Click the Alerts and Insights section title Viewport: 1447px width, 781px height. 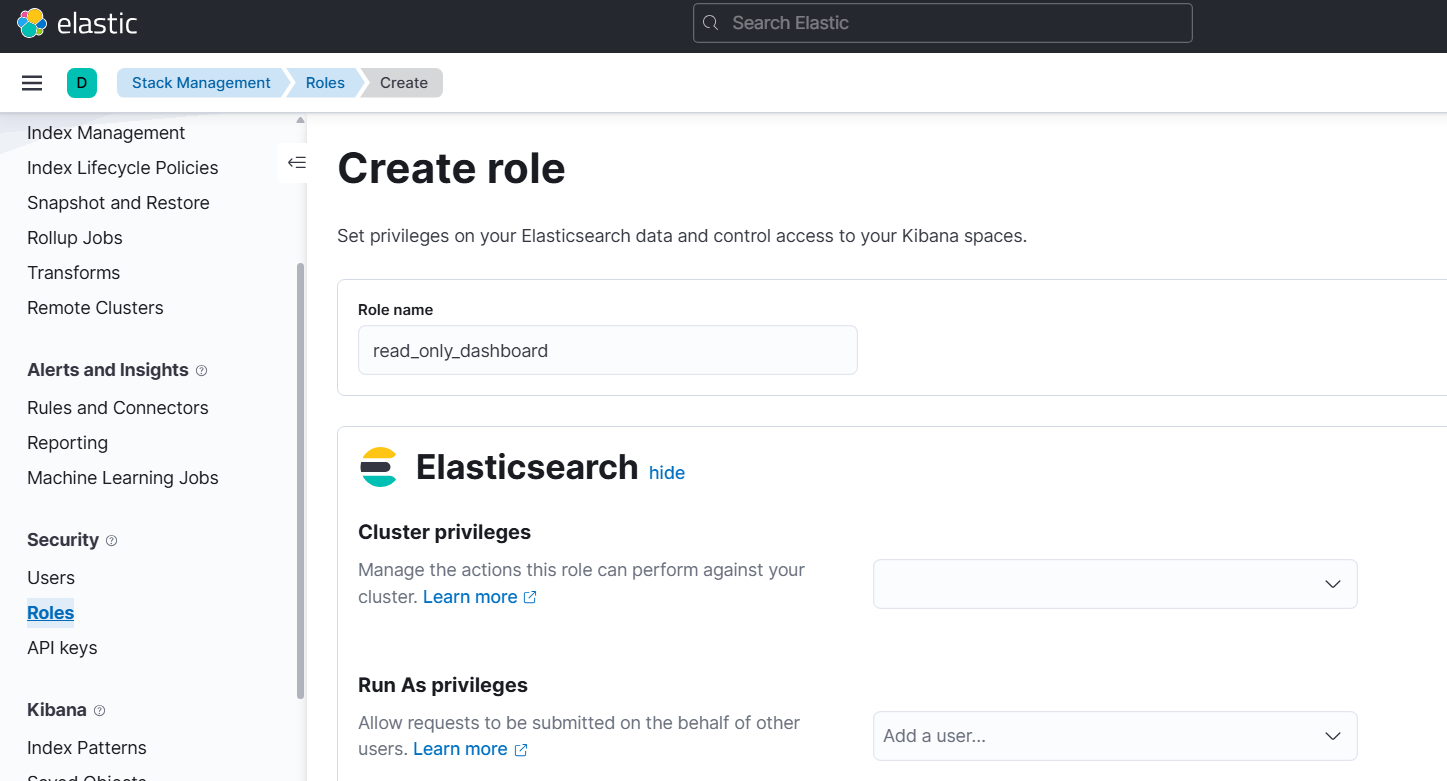(x=108, y=370)
